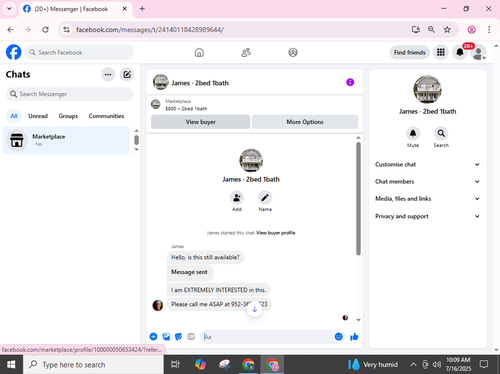The image size is (500, 374).
Task: Click the Search Messenger field
Action: click(x=70, y=94)
